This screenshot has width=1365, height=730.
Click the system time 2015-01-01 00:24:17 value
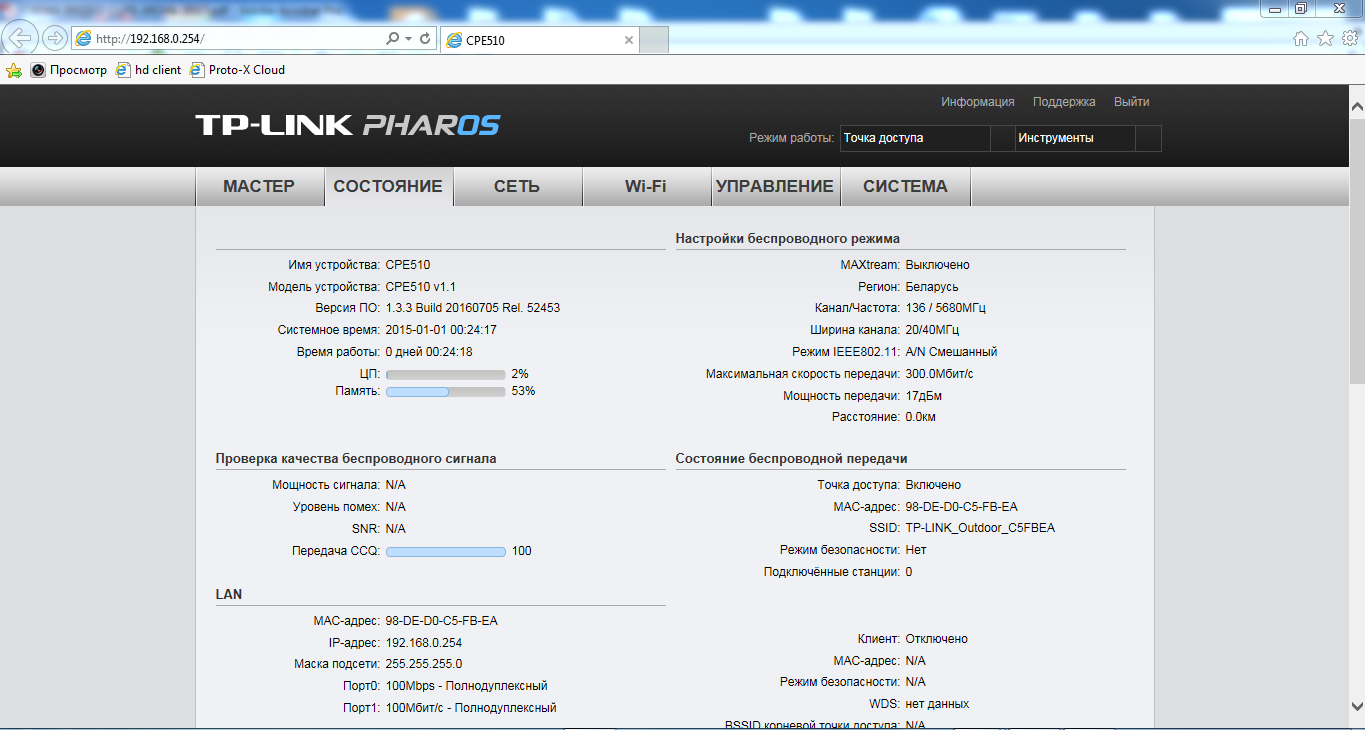441,330
